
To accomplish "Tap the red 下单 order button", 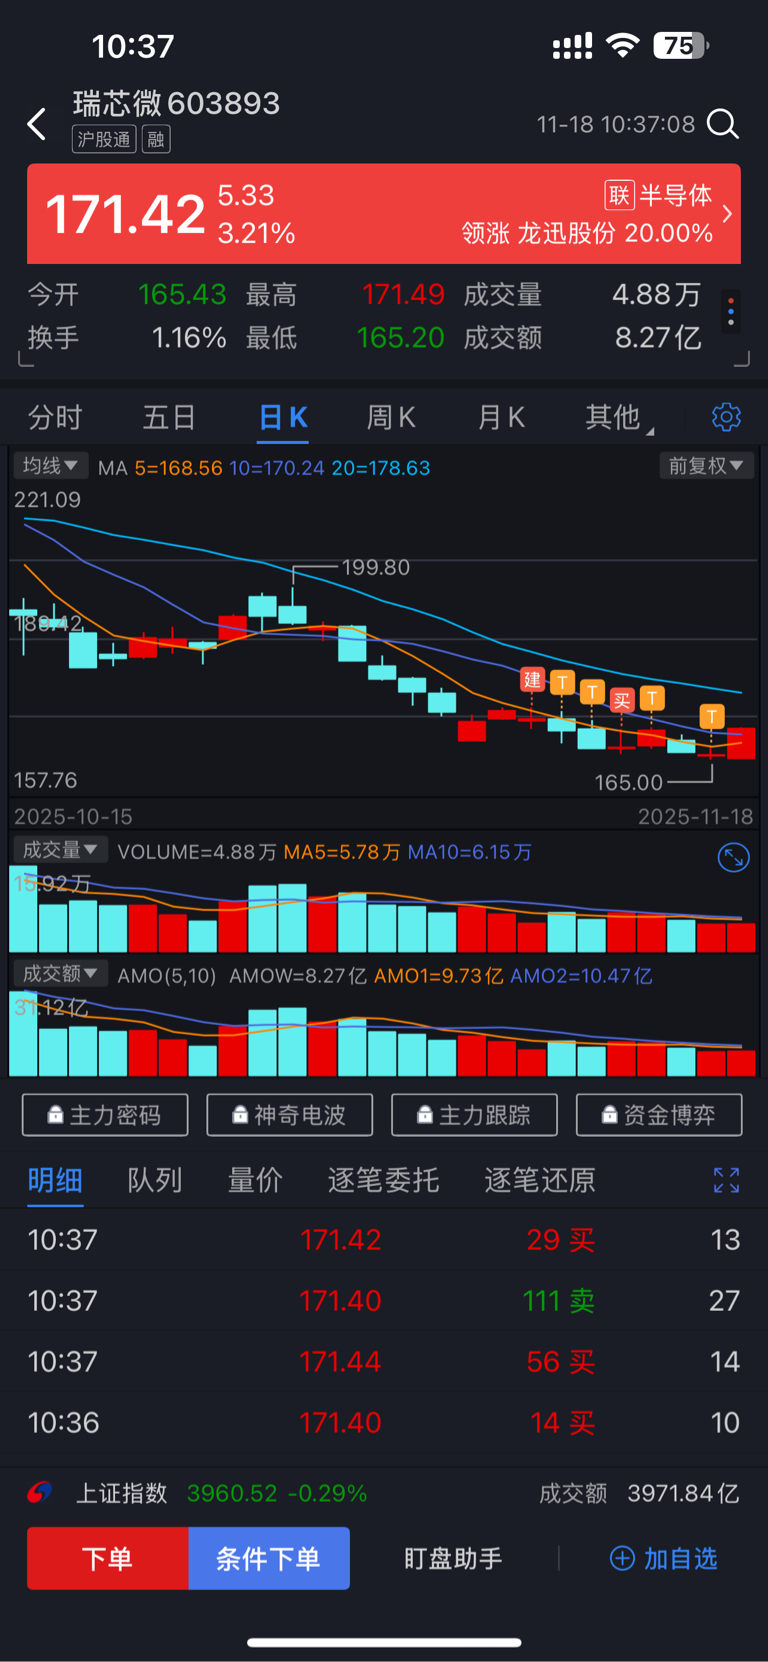I will (108, 1558).
